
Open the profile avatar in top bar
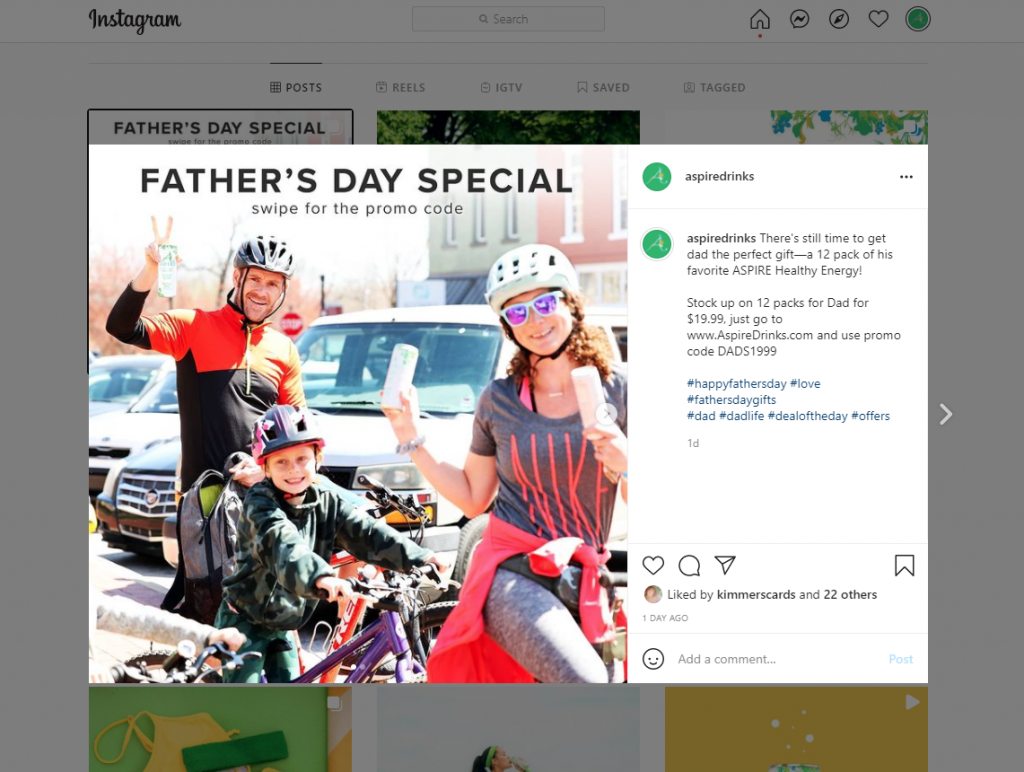coord(918,19)
